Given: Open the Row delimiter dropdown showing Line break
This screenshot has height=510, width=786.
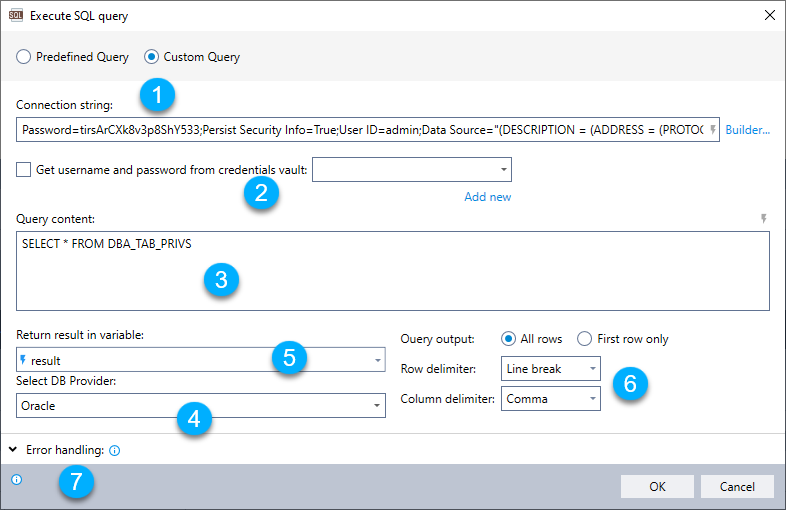Looking at the screenshot, I should 550,369.
